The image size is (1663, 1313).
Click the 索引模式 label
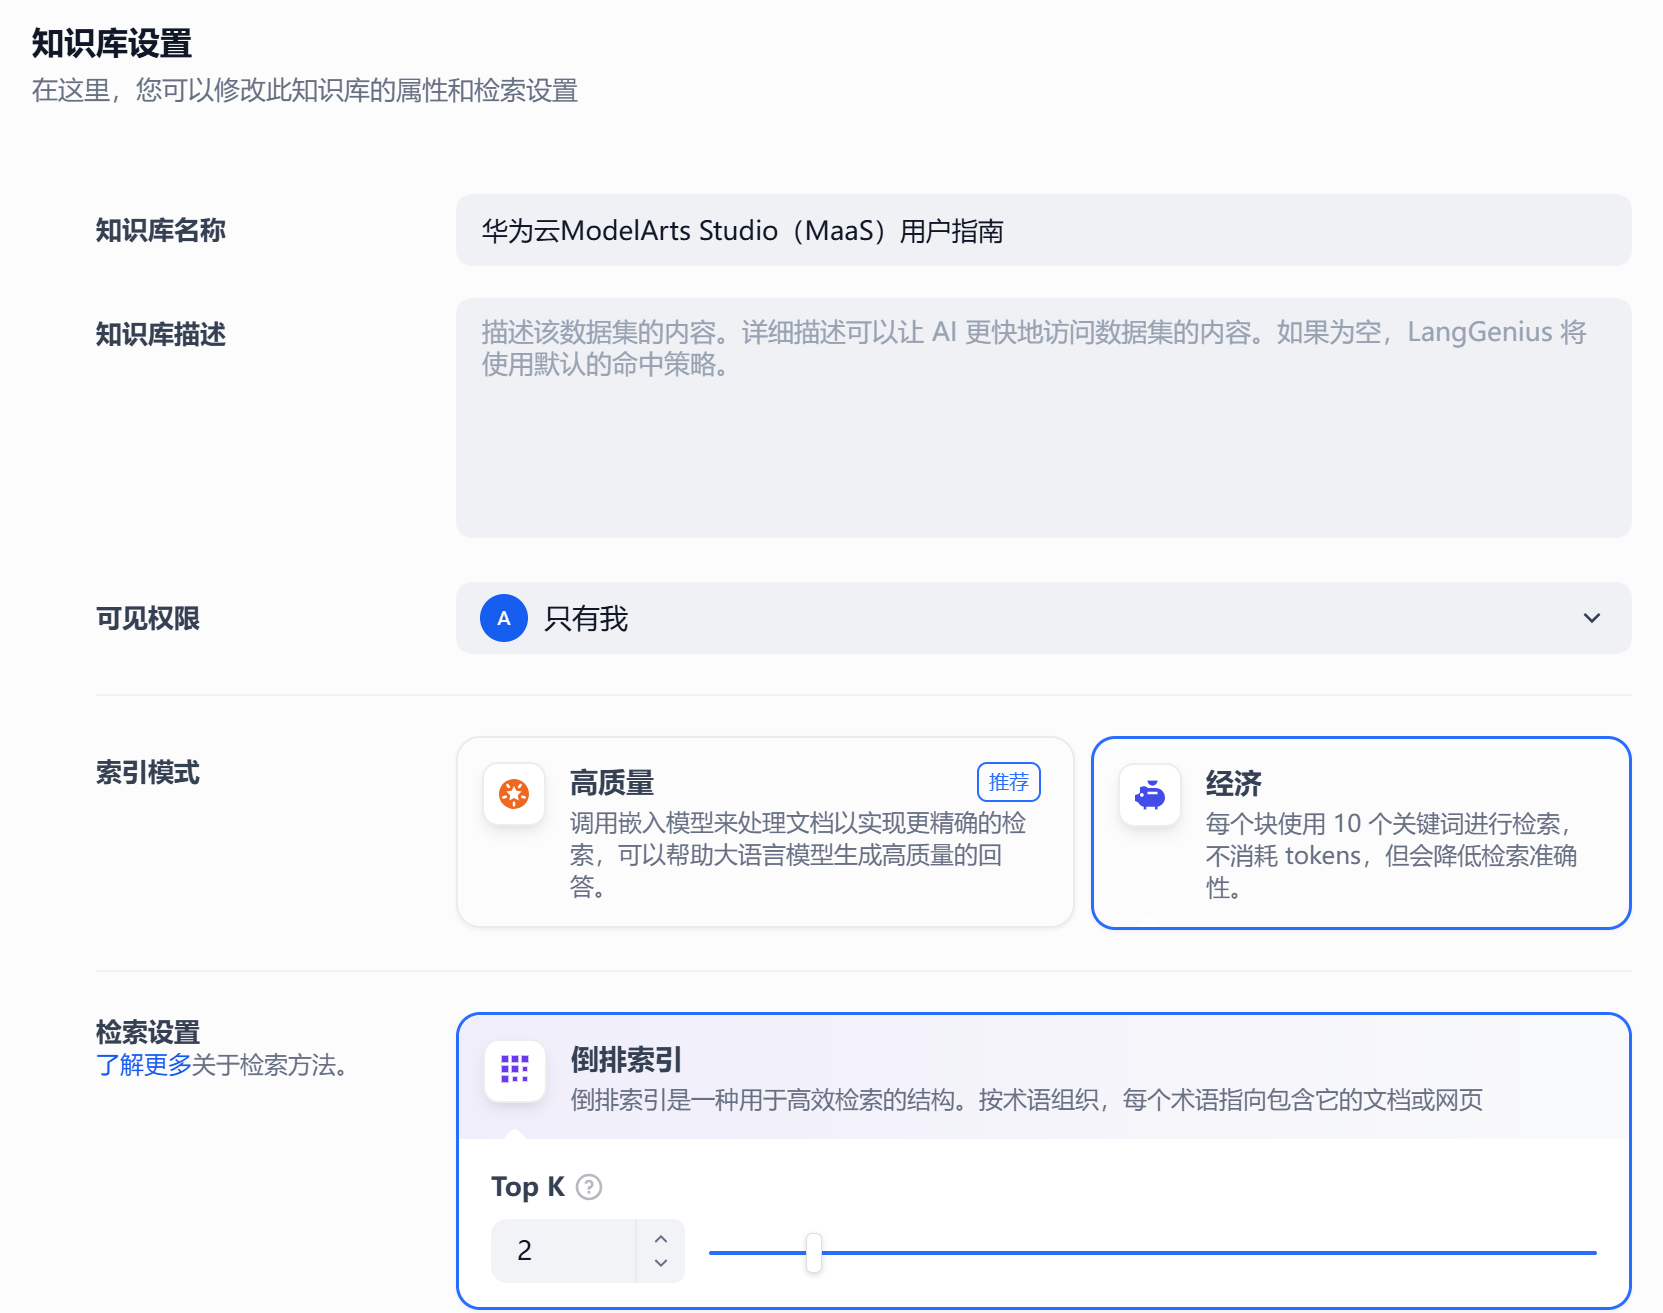[148, 772]
